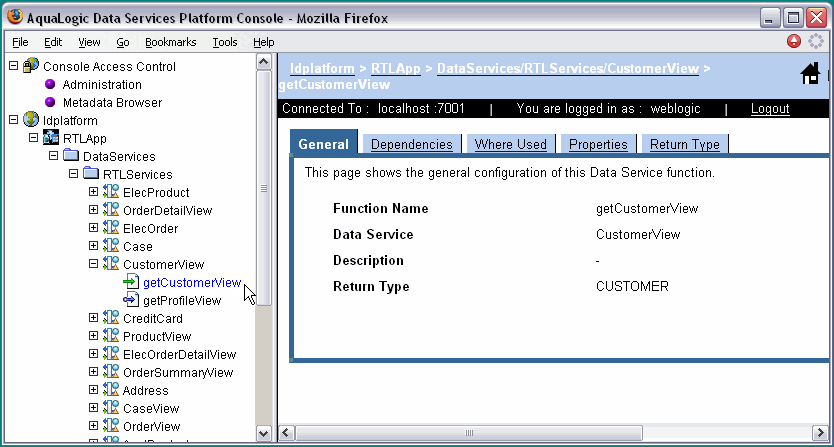Click the Case data service icon
Viewport: 834px width, 447px height.
111,246
